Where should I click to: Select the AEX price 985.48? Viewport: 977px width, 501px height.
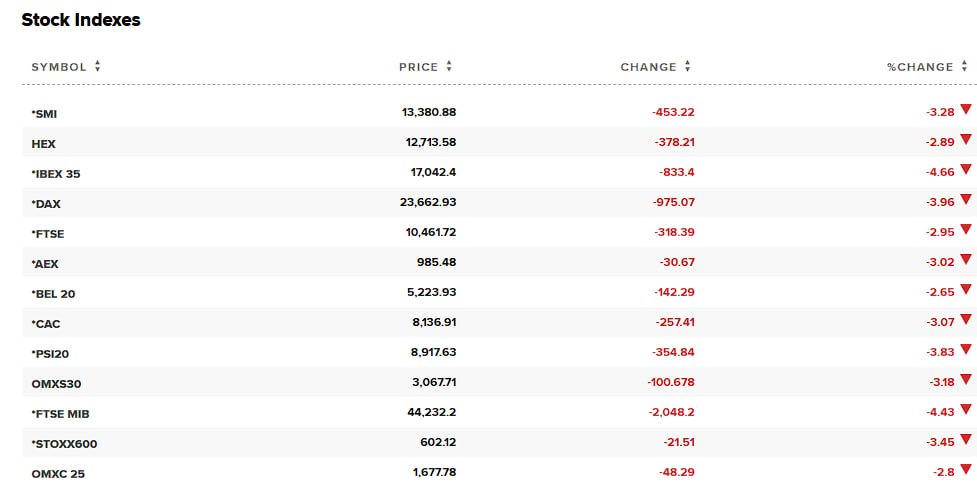click(436, 262)
